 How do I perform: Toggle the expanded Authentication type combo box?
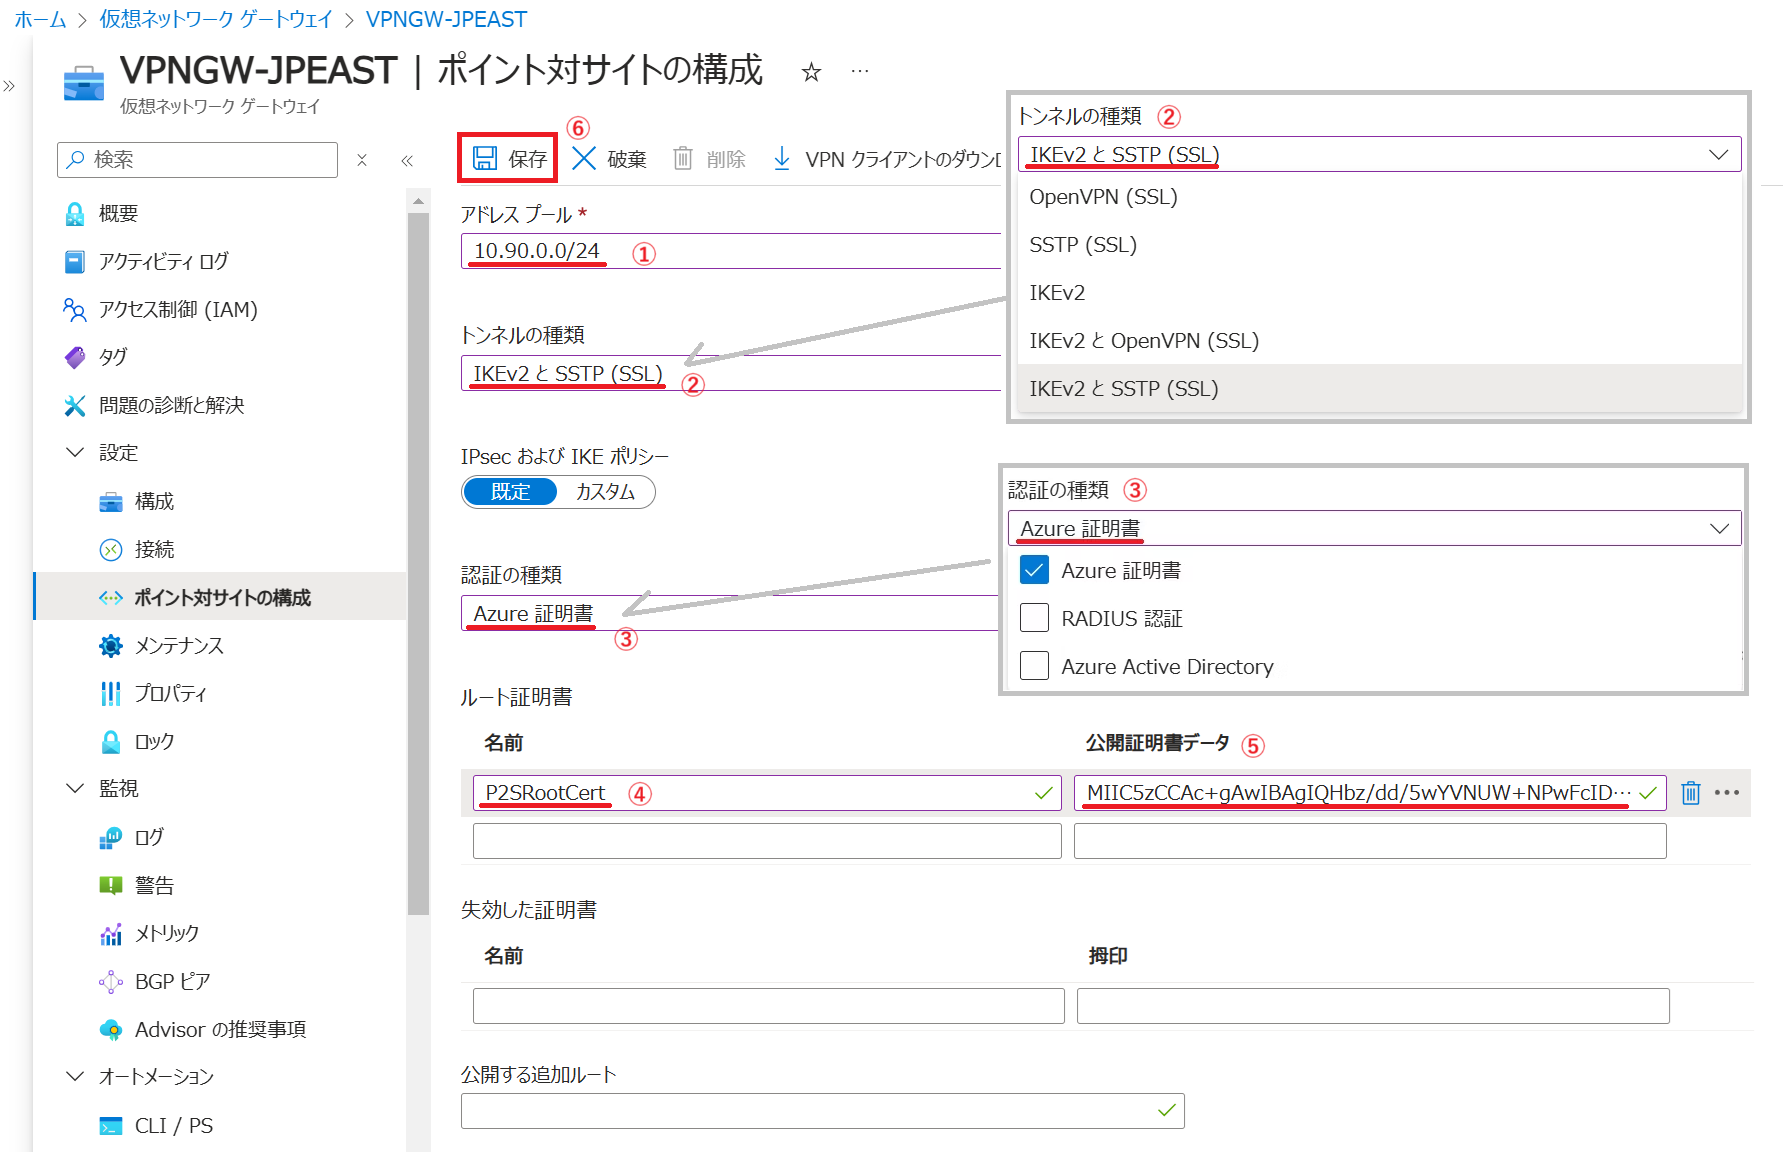(1374, 528)
